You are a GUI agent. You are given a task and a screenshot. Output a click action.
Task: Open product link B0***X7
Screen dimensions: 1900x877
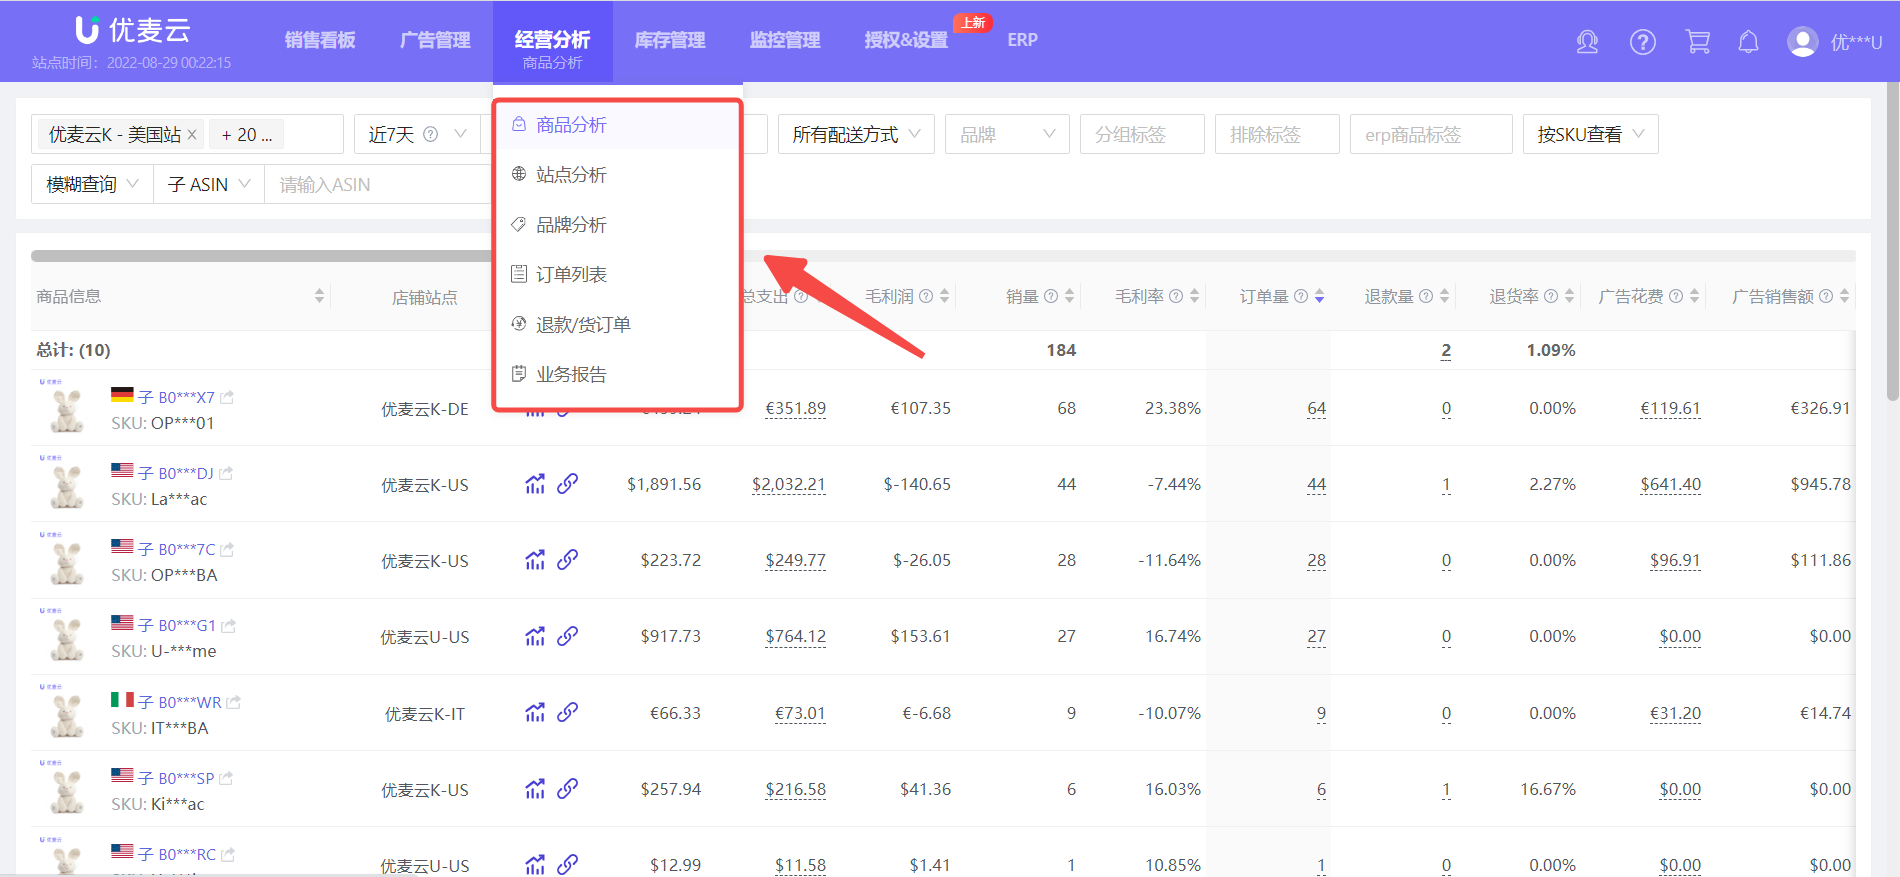[186, 397]
